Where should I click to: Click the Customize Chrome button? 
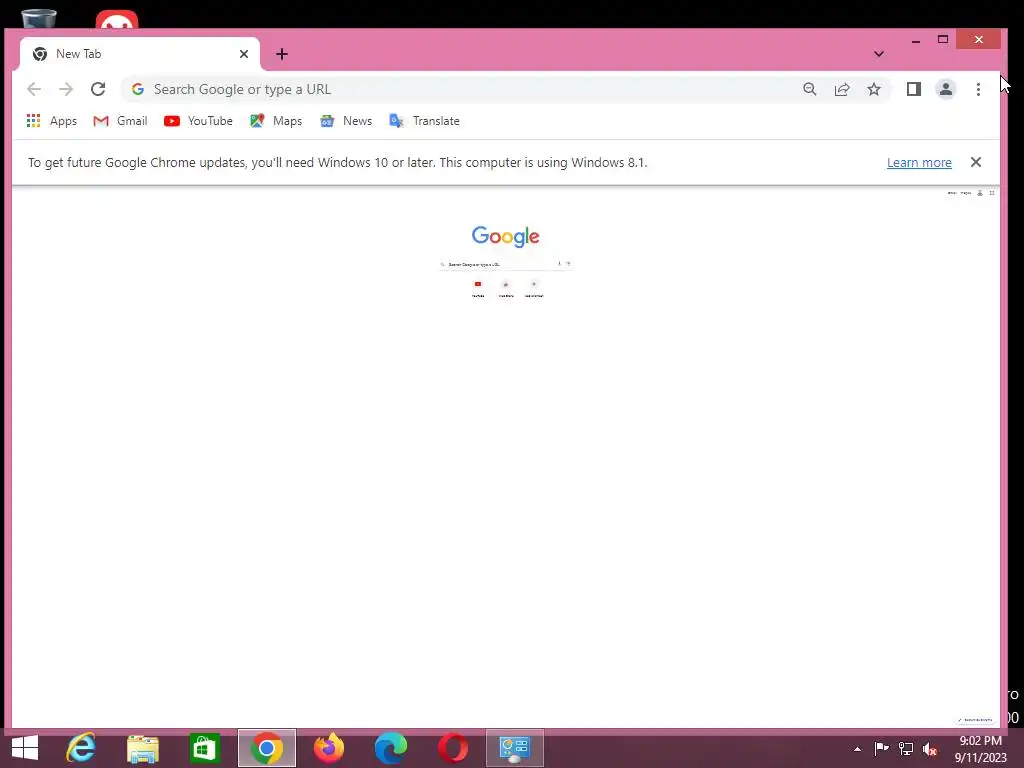[x=974, y=720]
